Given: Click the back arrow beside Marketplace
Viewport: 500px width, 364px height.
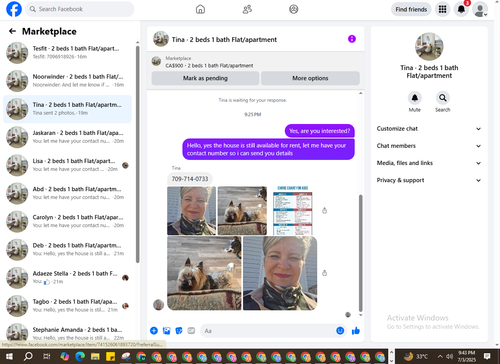Looking at the screenshot, I should pyautogui.click(x=12, y=31).
